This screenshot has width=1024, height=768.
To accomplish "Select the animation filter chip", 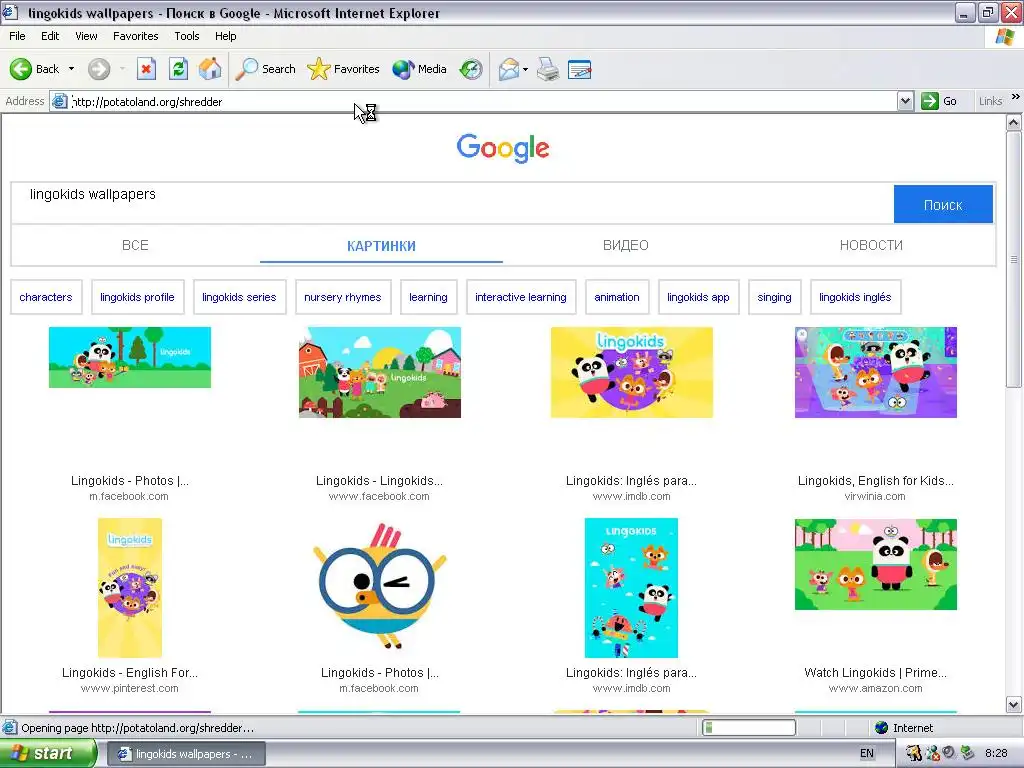I will tap(616, 297).
